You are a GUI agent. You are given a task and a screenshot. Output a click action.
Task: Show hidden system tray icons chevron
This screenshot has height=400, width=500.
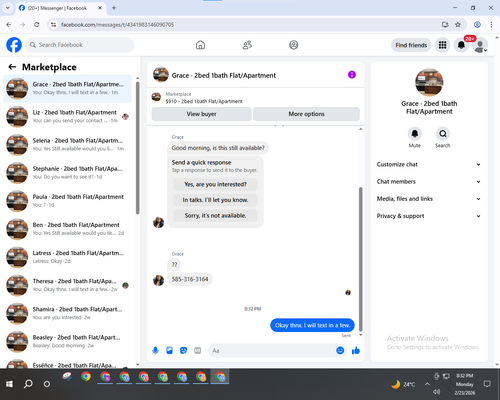pos(427,384)
